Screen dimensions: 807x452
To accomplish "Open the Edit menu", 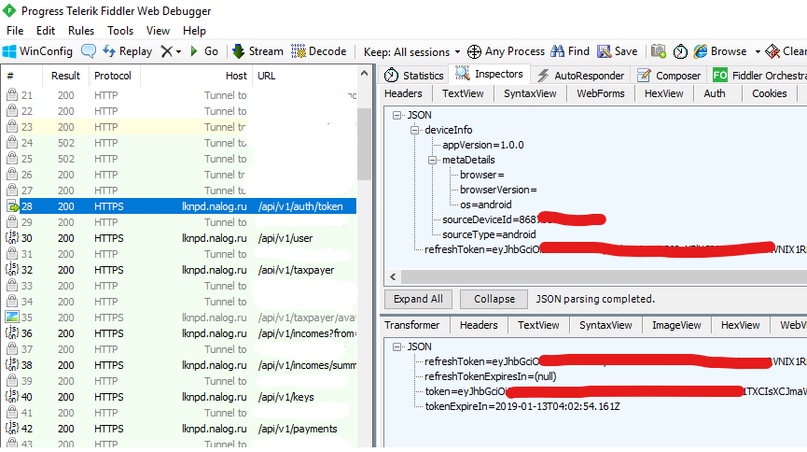I will tap(45, 31).
